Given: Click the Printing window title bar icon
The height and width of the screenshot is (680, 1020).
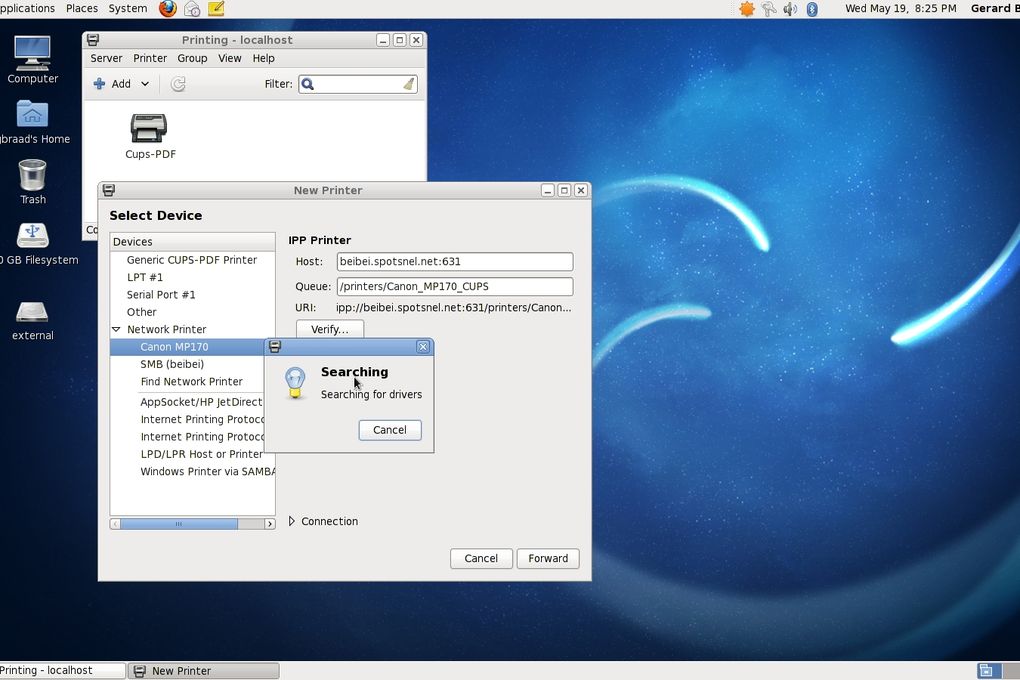Looking at the screenshot, I should pyautogui.click(x=93, y=40).
